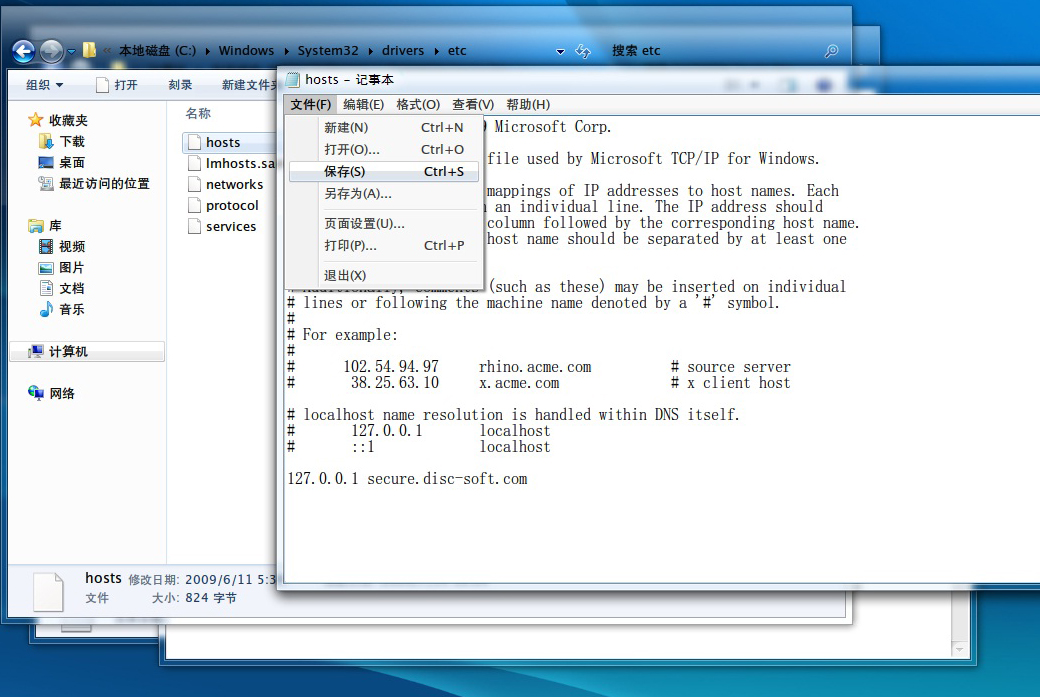Choose 退出(X) from the file menu

coord(384,275)
